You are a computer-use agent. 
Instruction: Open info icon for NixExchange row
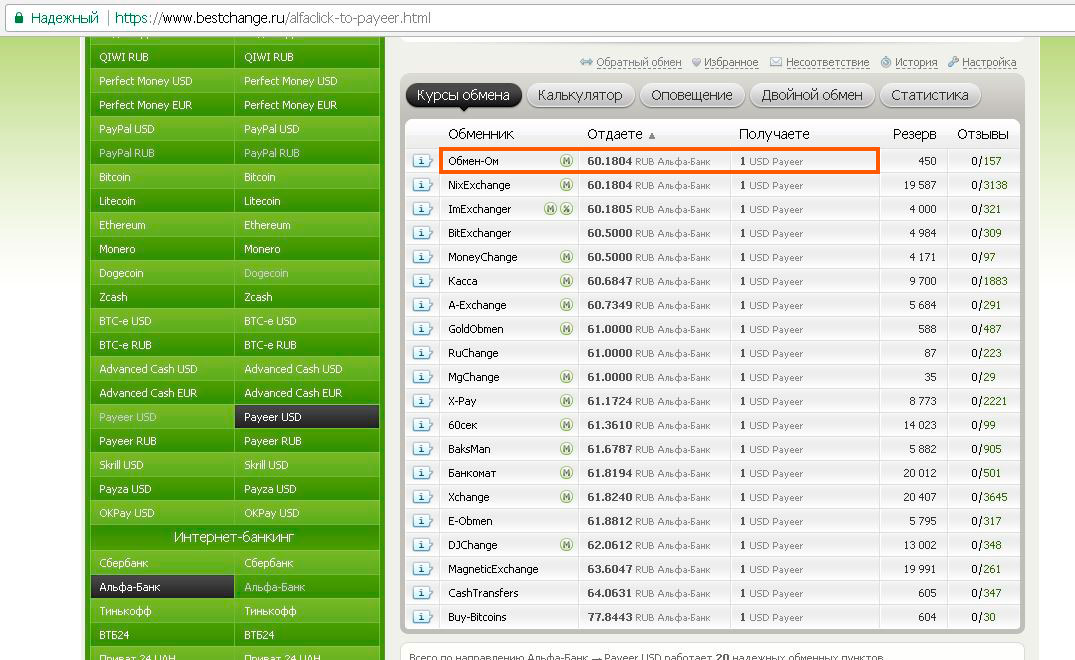[x=422, y=185]
